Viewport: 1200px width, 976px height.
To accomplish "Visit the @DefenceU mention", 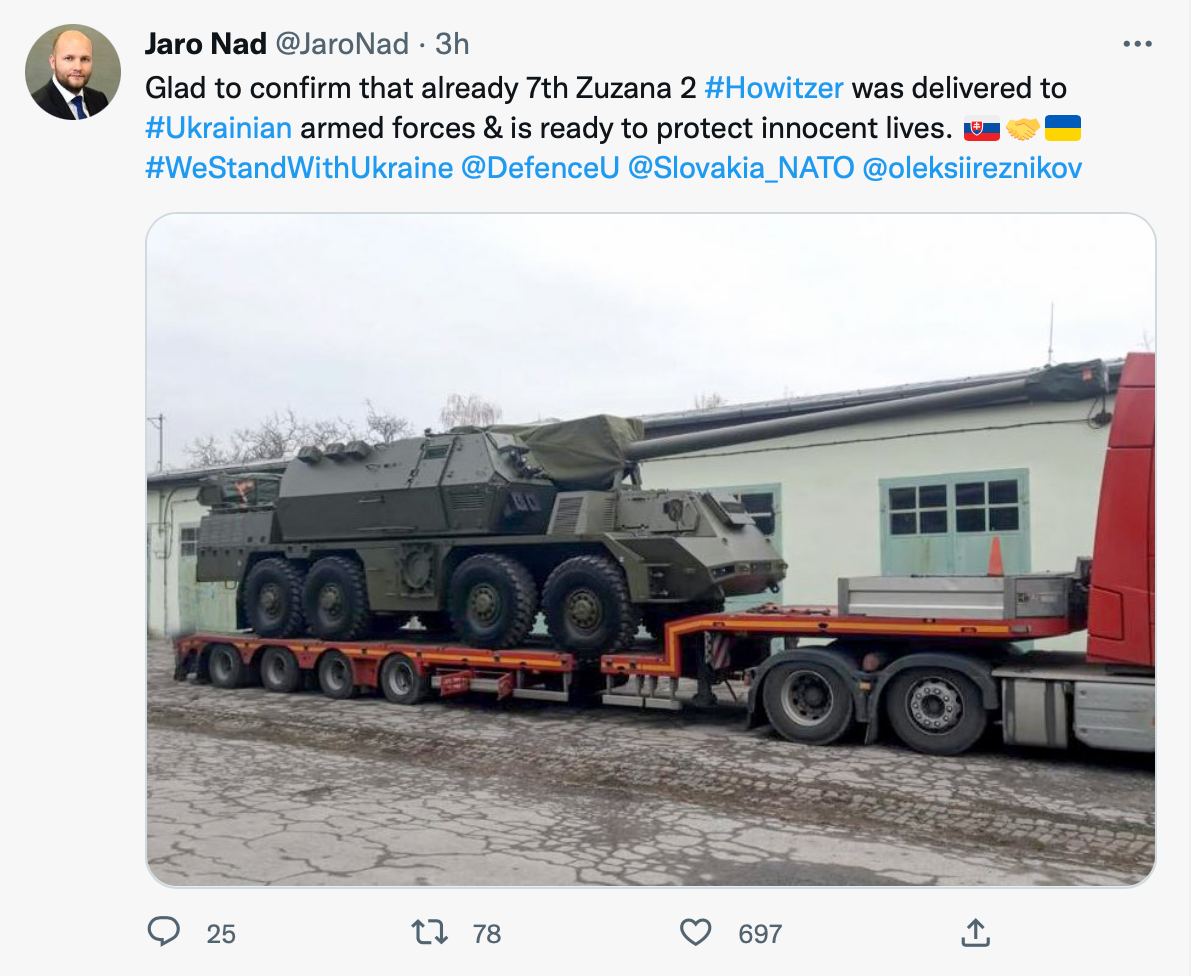I will point(540,167).
